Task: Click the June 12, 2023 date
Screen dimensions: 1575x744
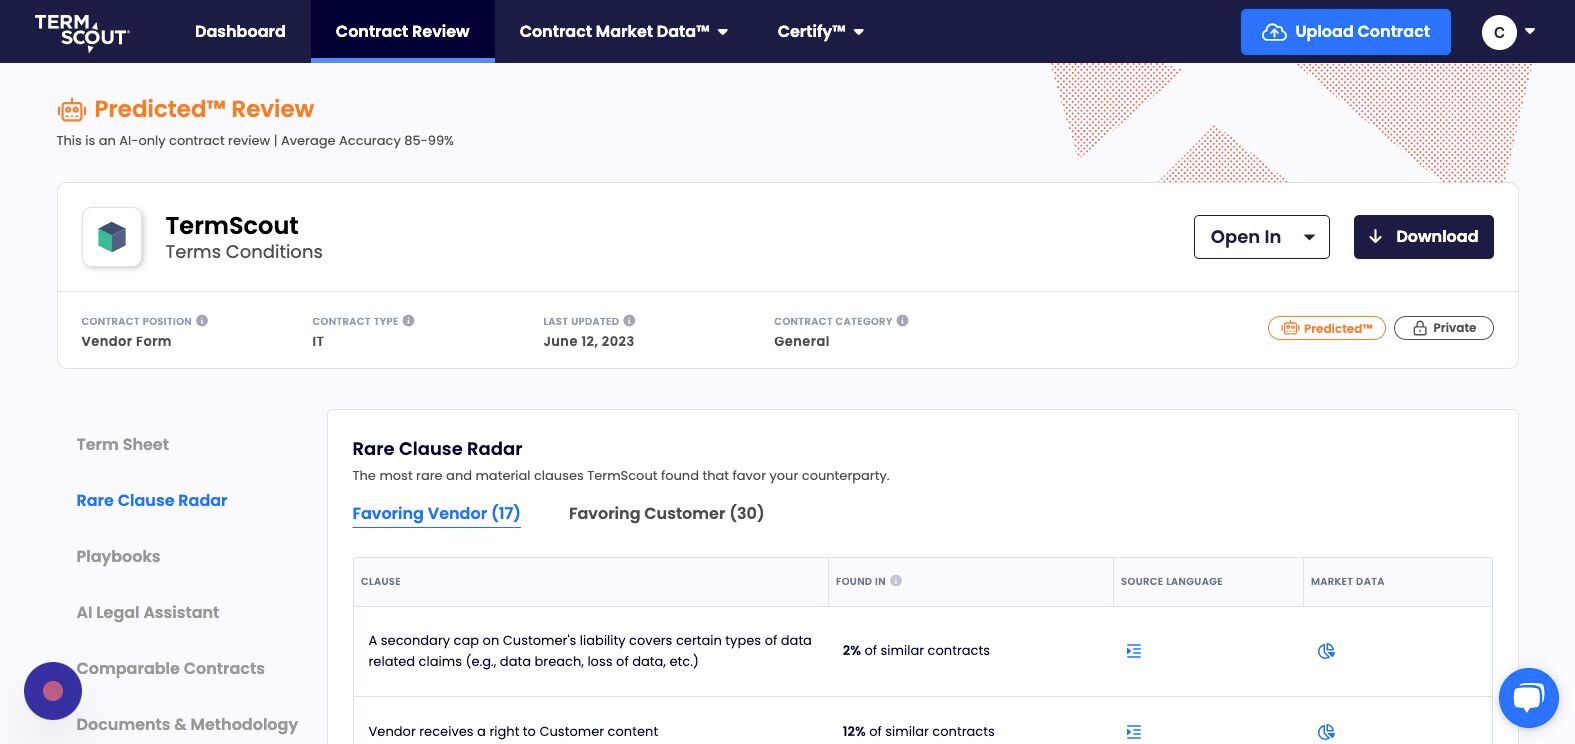Action: (588, 341)
